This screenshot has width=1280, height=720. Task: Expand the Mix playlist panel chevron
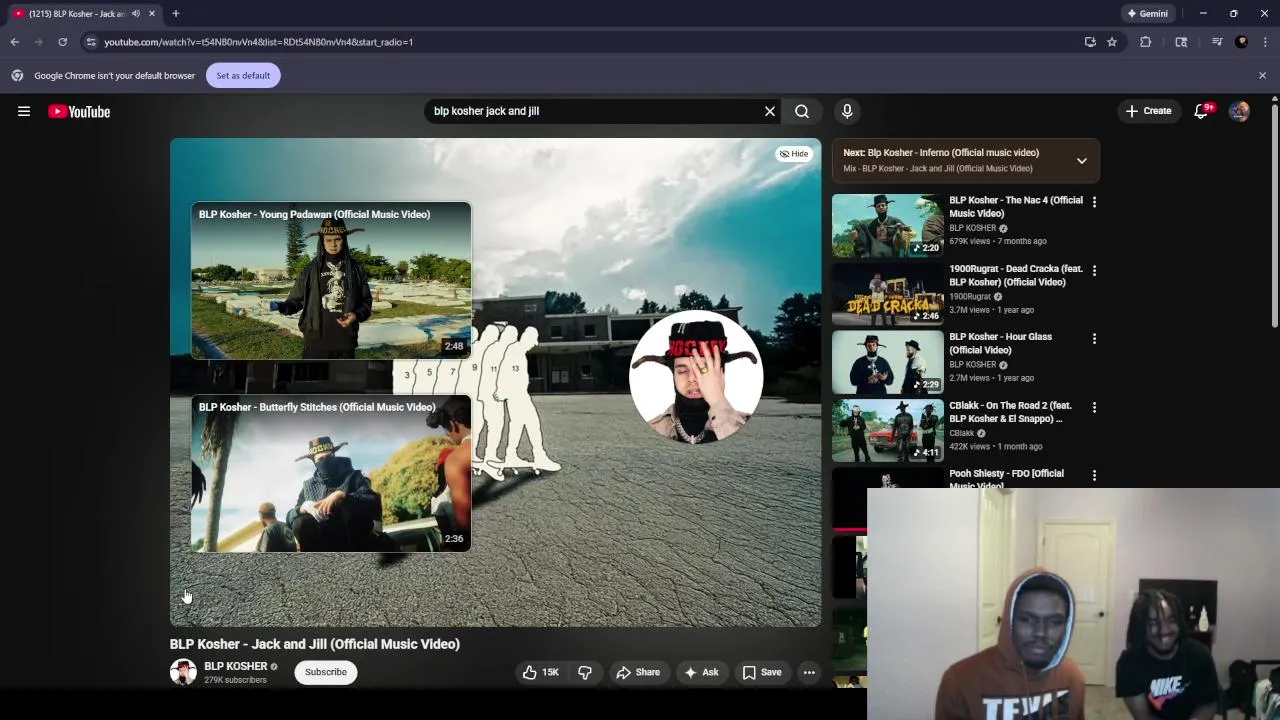click(x=1081, y=160)
